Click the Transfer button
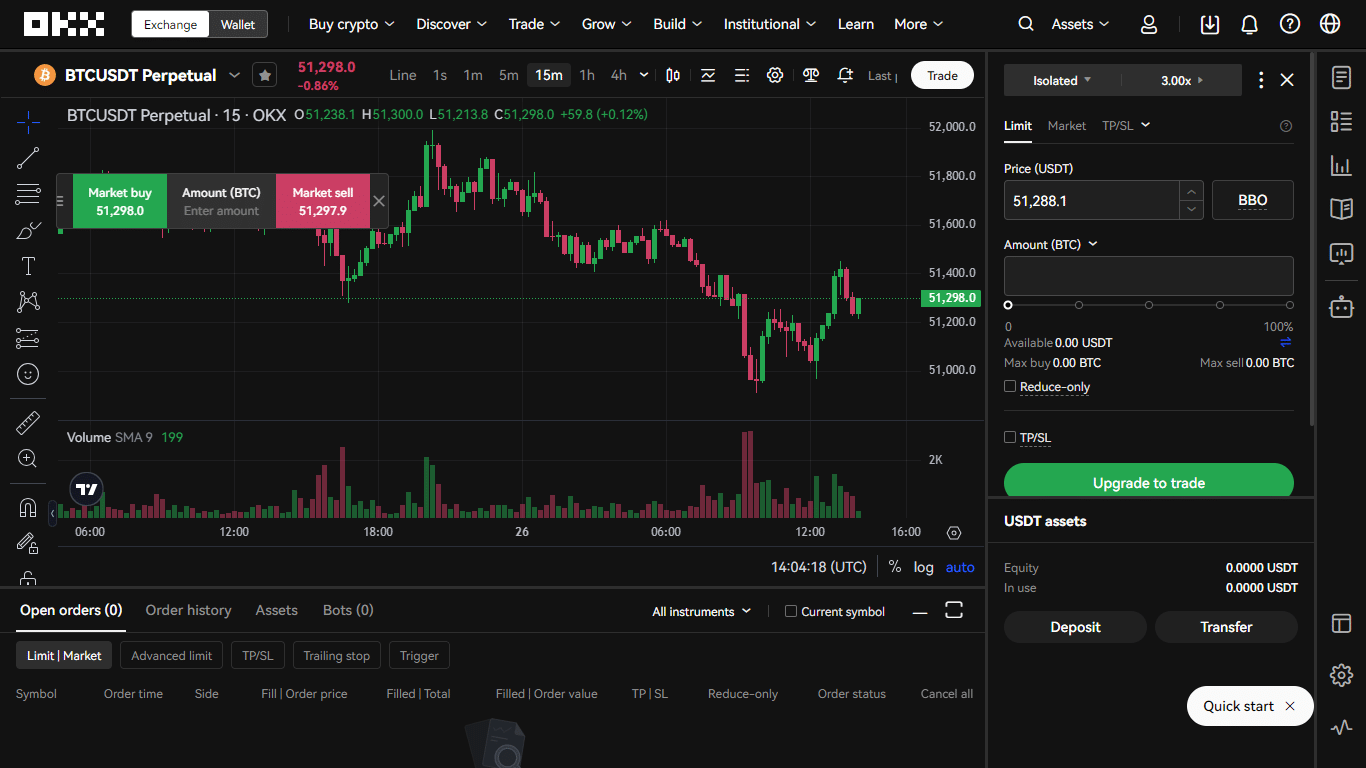This screenshot has width=1366, height=768. tap(1227, 627)
